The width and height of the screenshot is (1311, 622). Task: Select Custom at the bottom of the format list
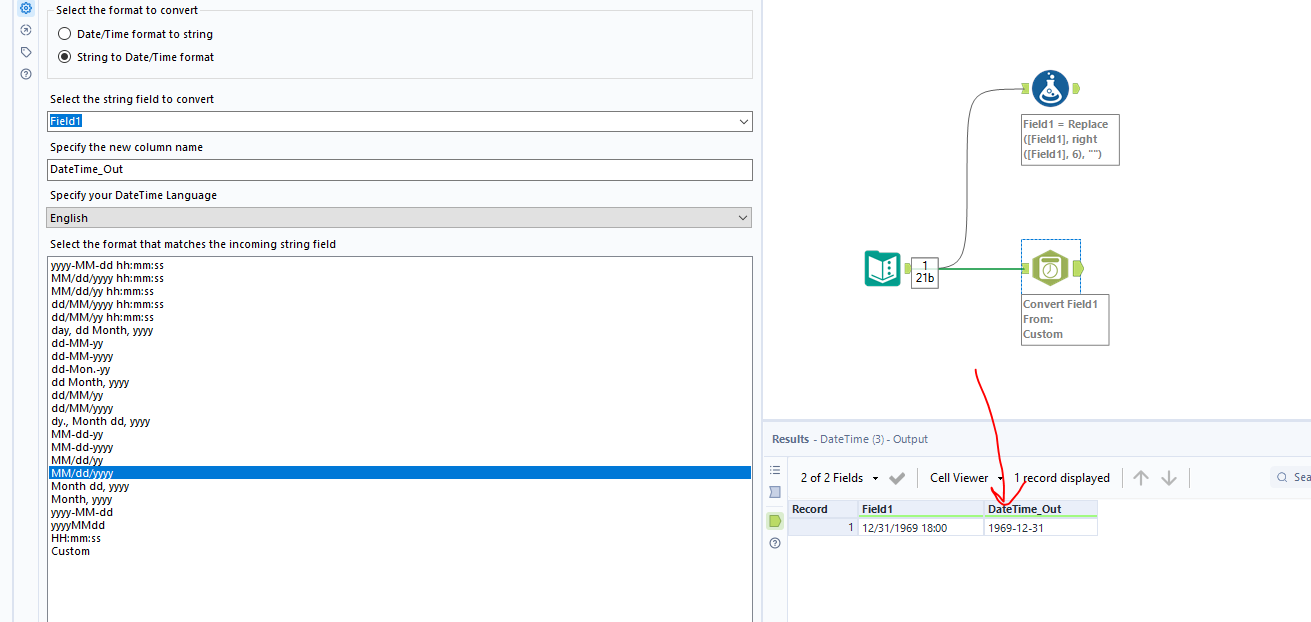[x=70, y=551]
